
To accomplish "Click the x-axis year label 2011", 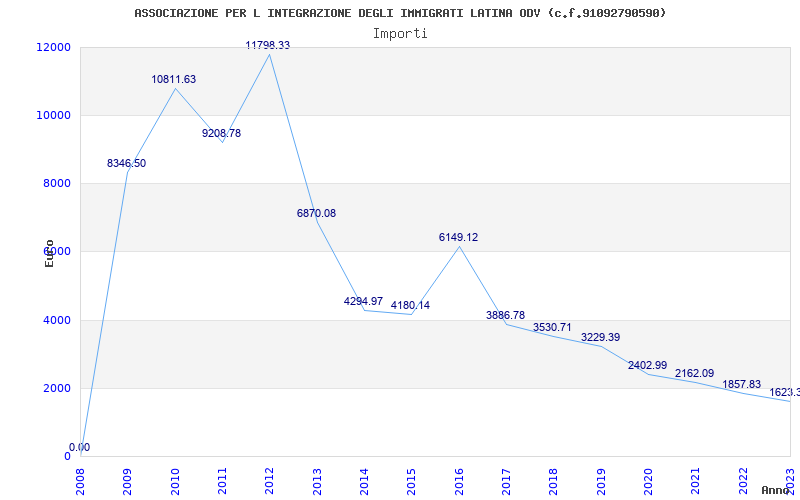I will 222,481.
